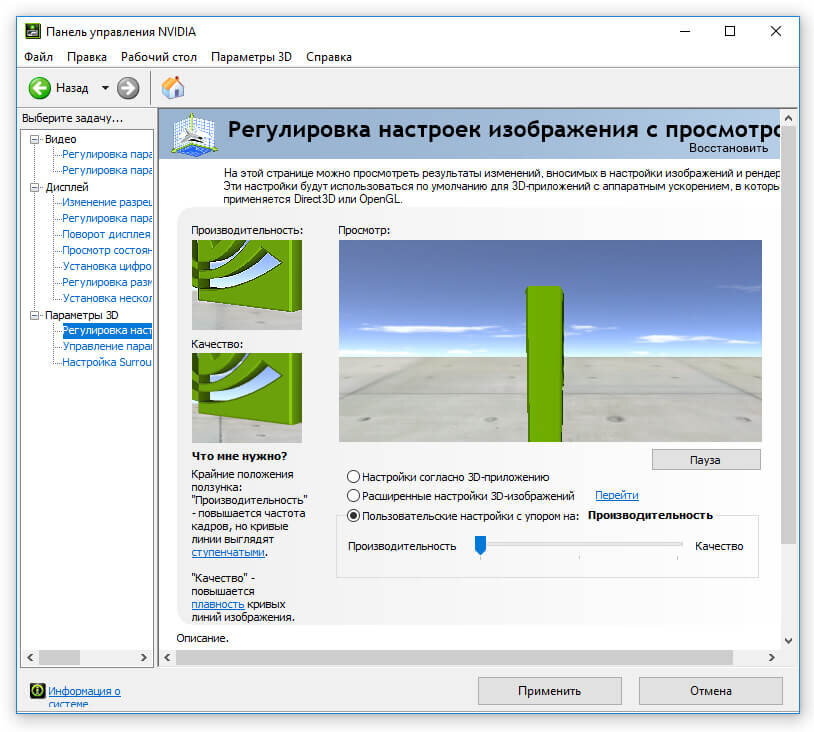Click the main pane horizontal scrollbar right arrow
The width and height of the screenshot is (814, 732).
click(771, 657)
